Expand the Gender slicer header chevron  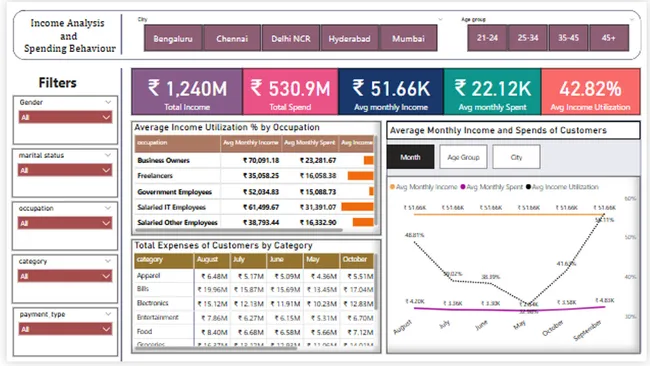tap(108, 102)
